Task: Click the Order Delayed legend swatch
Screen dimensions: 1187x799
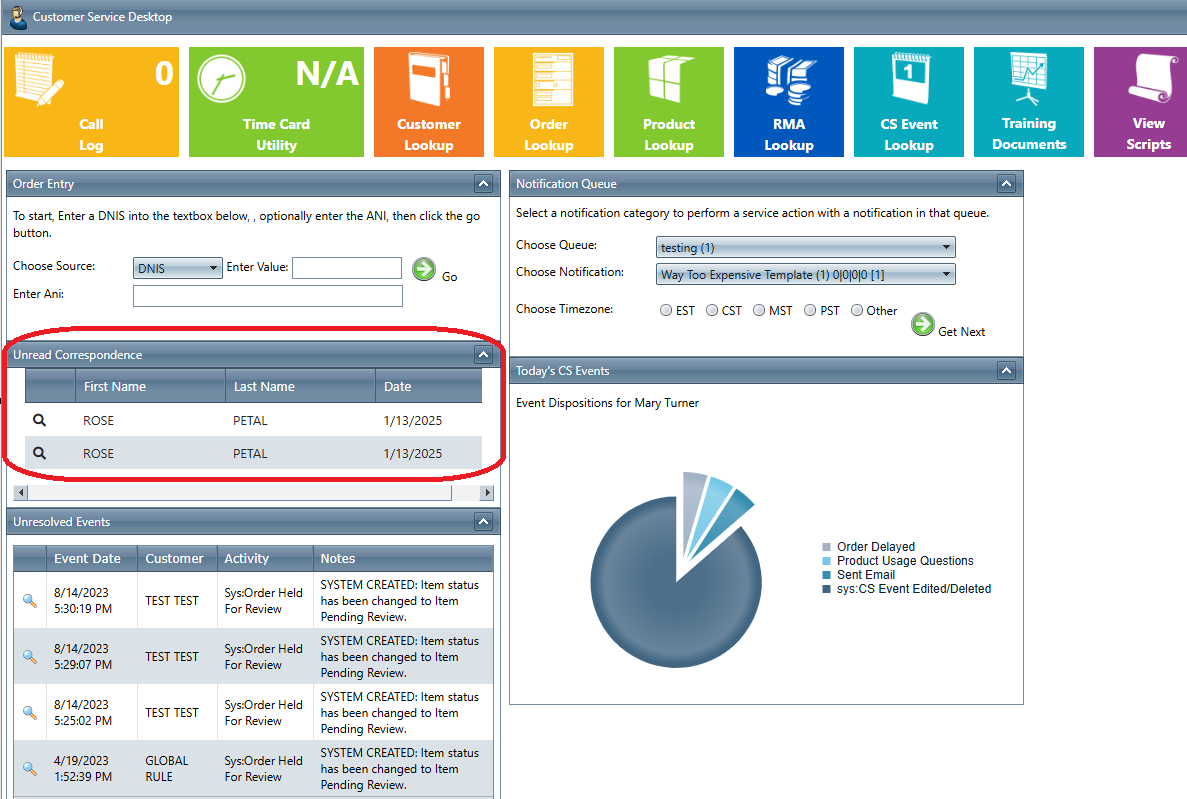Action: [826, 547]
